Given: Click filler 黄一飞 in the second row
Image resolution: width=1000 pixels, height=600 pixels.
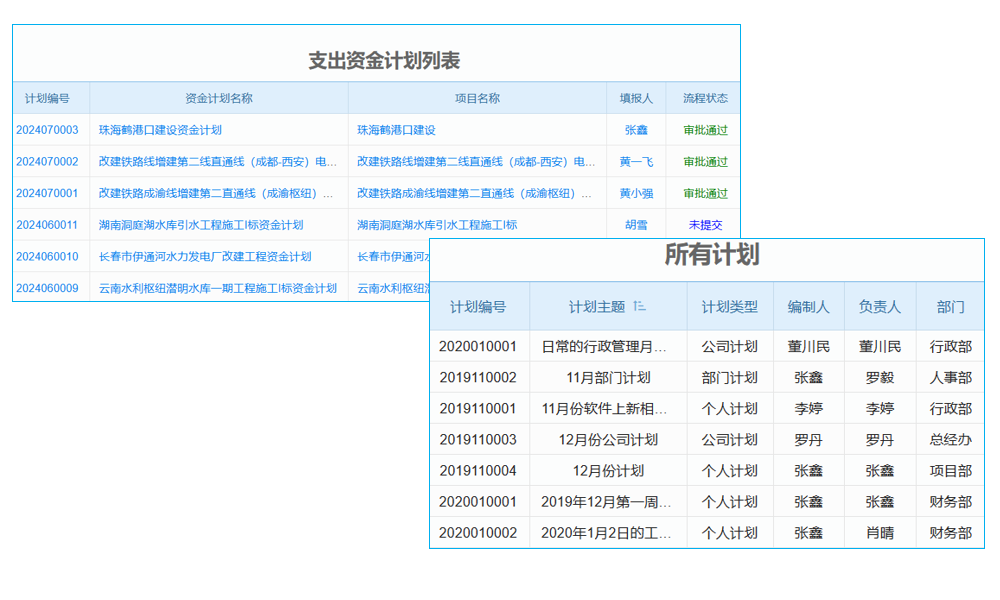Looking at the screenshot, I should (x=636, y=161).
